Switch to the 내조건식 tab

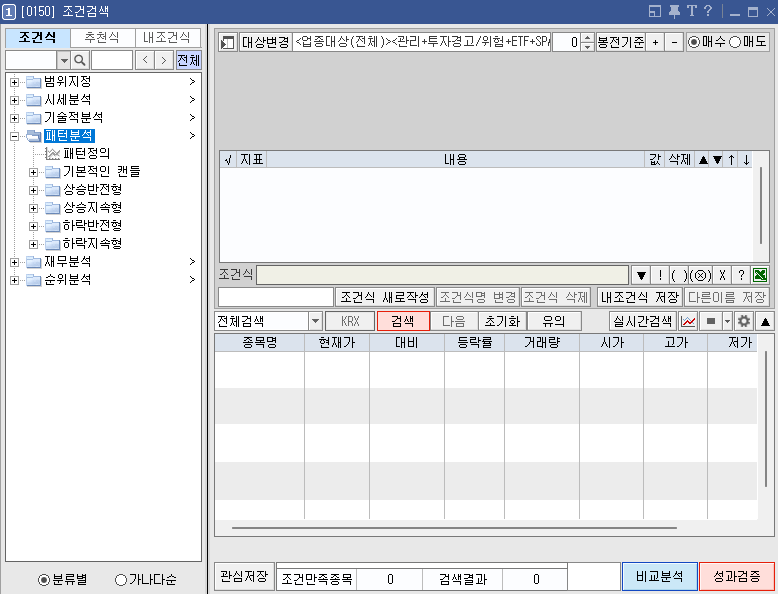click(167, 37)
